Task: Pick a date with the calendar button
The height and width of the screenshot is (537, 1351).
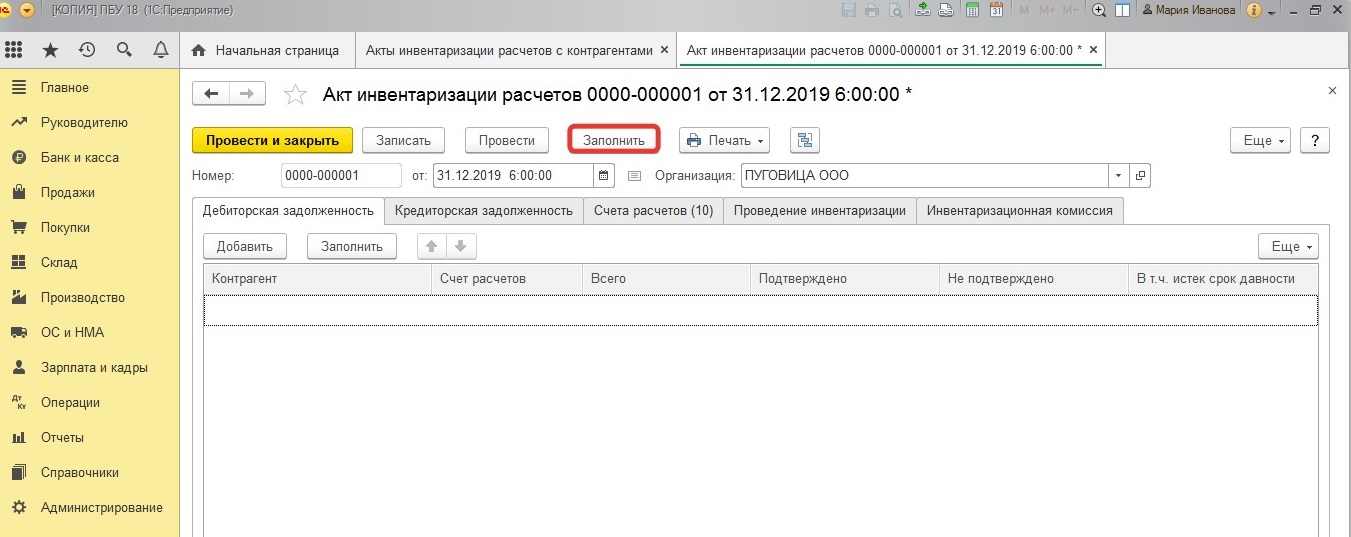Action: [x=604, y=176]
